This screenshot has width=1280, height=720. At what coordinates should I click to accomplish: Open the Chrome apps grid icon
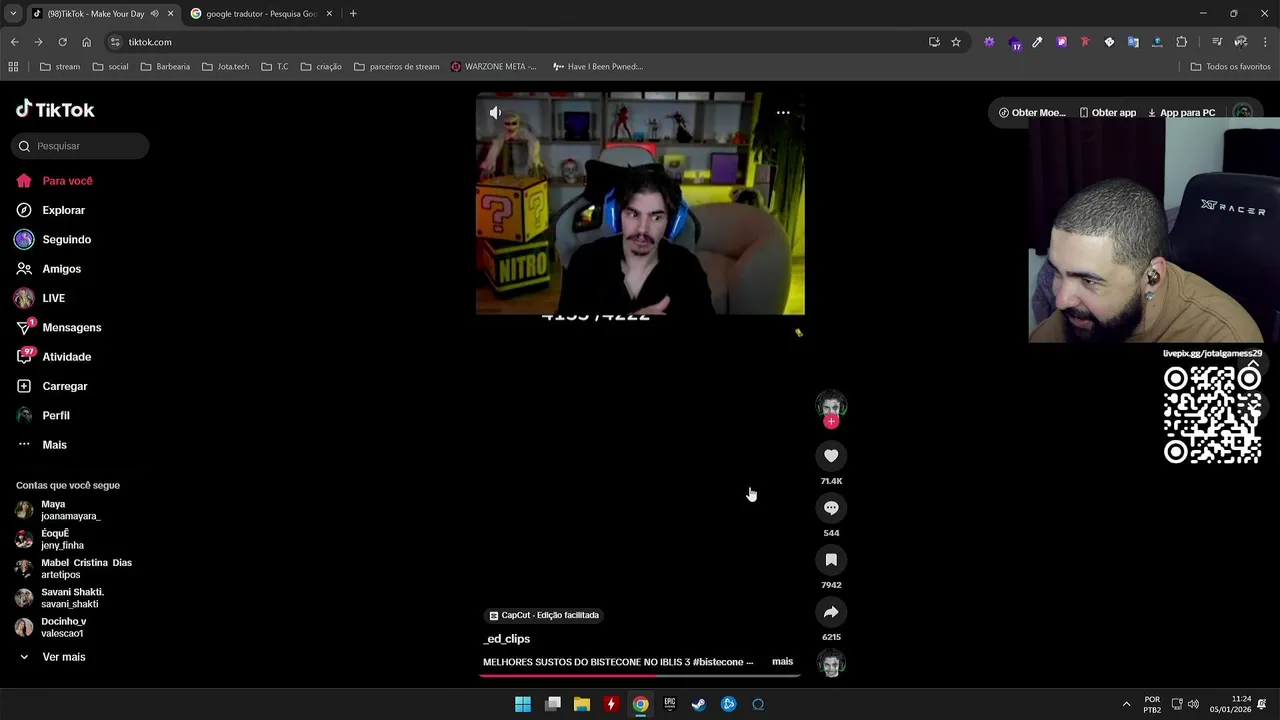pyautogui.click(x=13, y=67)
